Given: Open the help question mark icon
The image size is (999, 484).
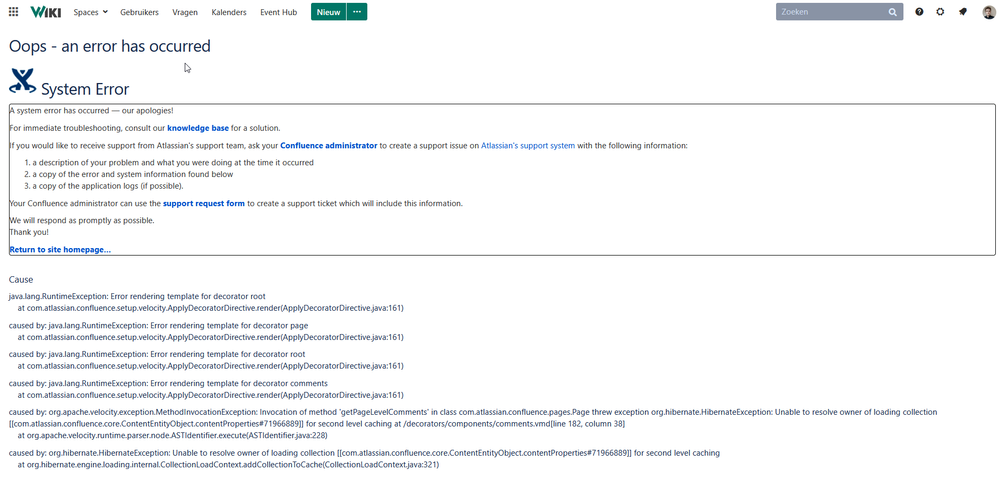Looking at the screenshot, I should (x=920, y=12).
